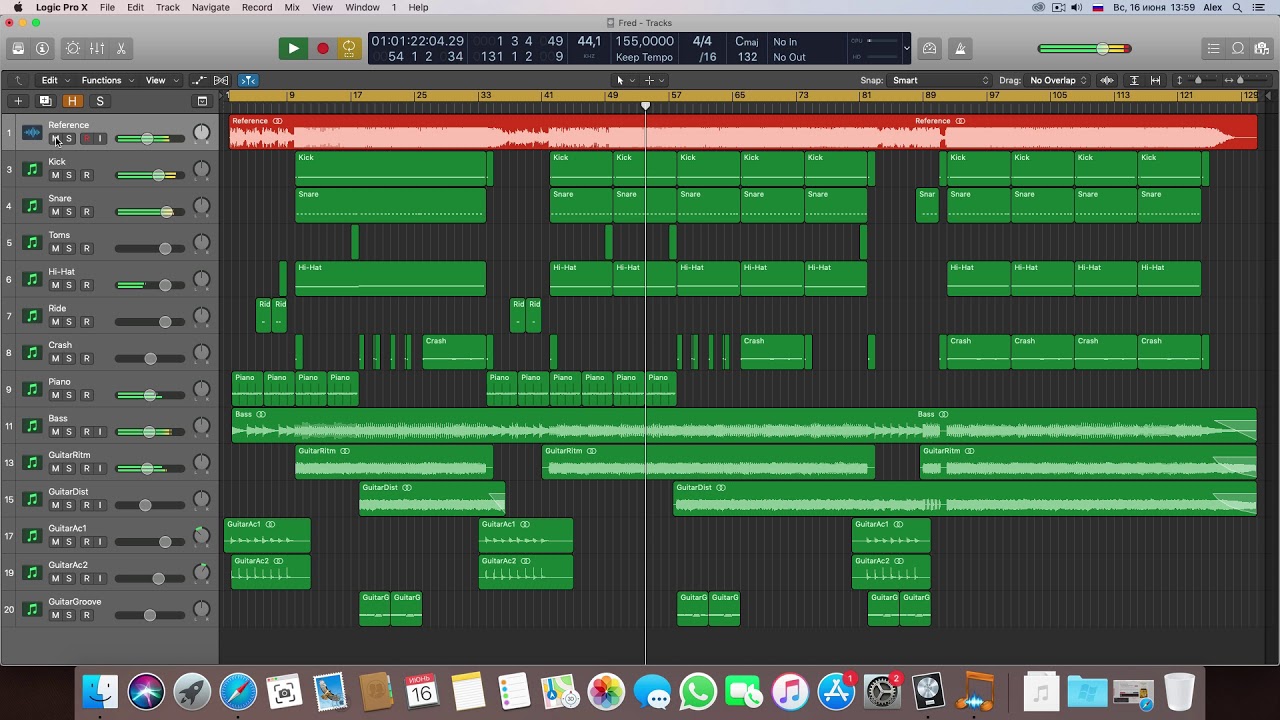
Task: Click the 4/4 time signature display
Action: click(702, 41)
